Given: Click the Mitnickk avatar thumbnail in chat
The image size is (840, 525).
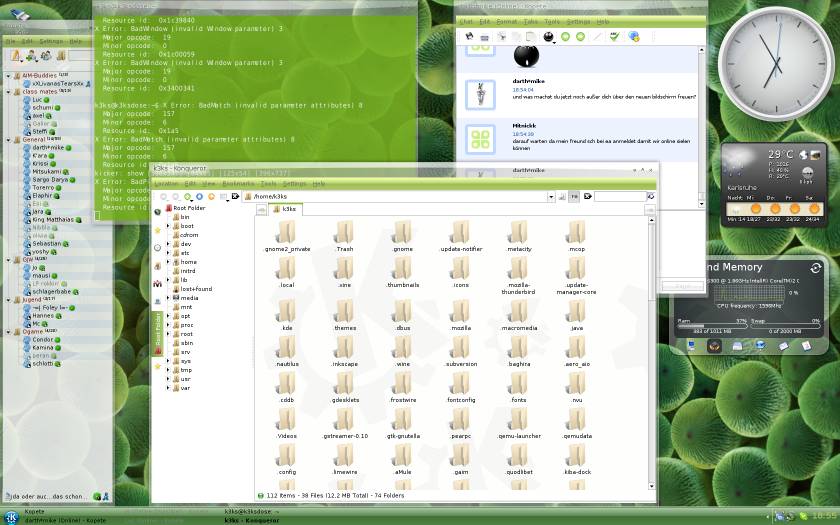Looking at the screenshot, I should (x=481, y=139).
